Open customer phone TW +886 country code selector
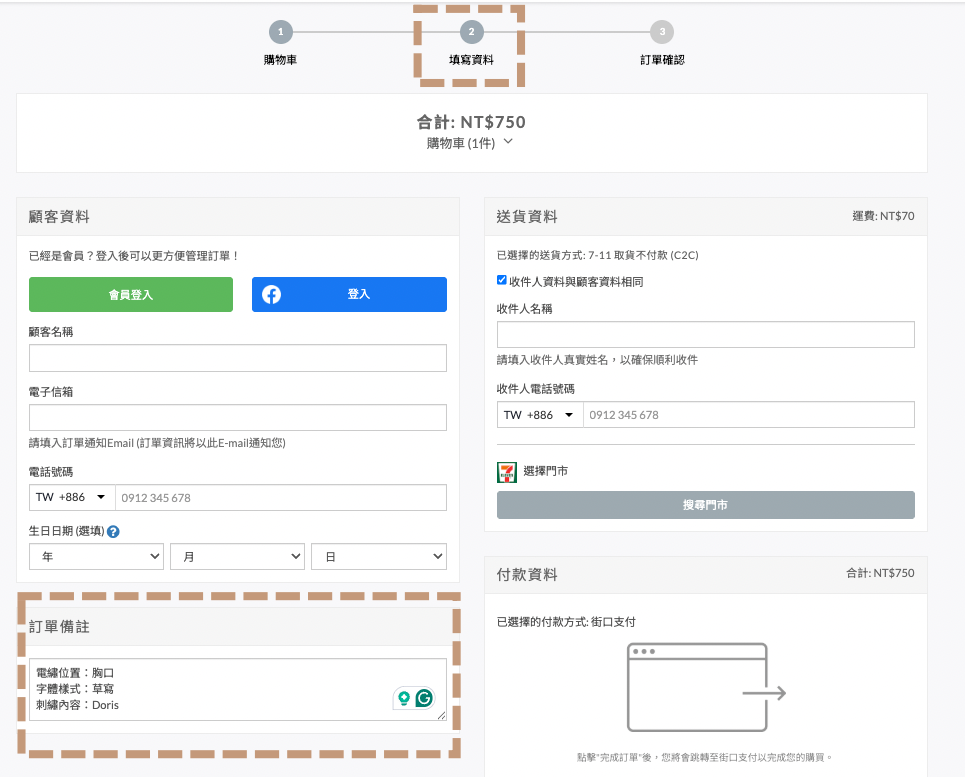This screenshot has height=777, width=965. click(72, 497)
